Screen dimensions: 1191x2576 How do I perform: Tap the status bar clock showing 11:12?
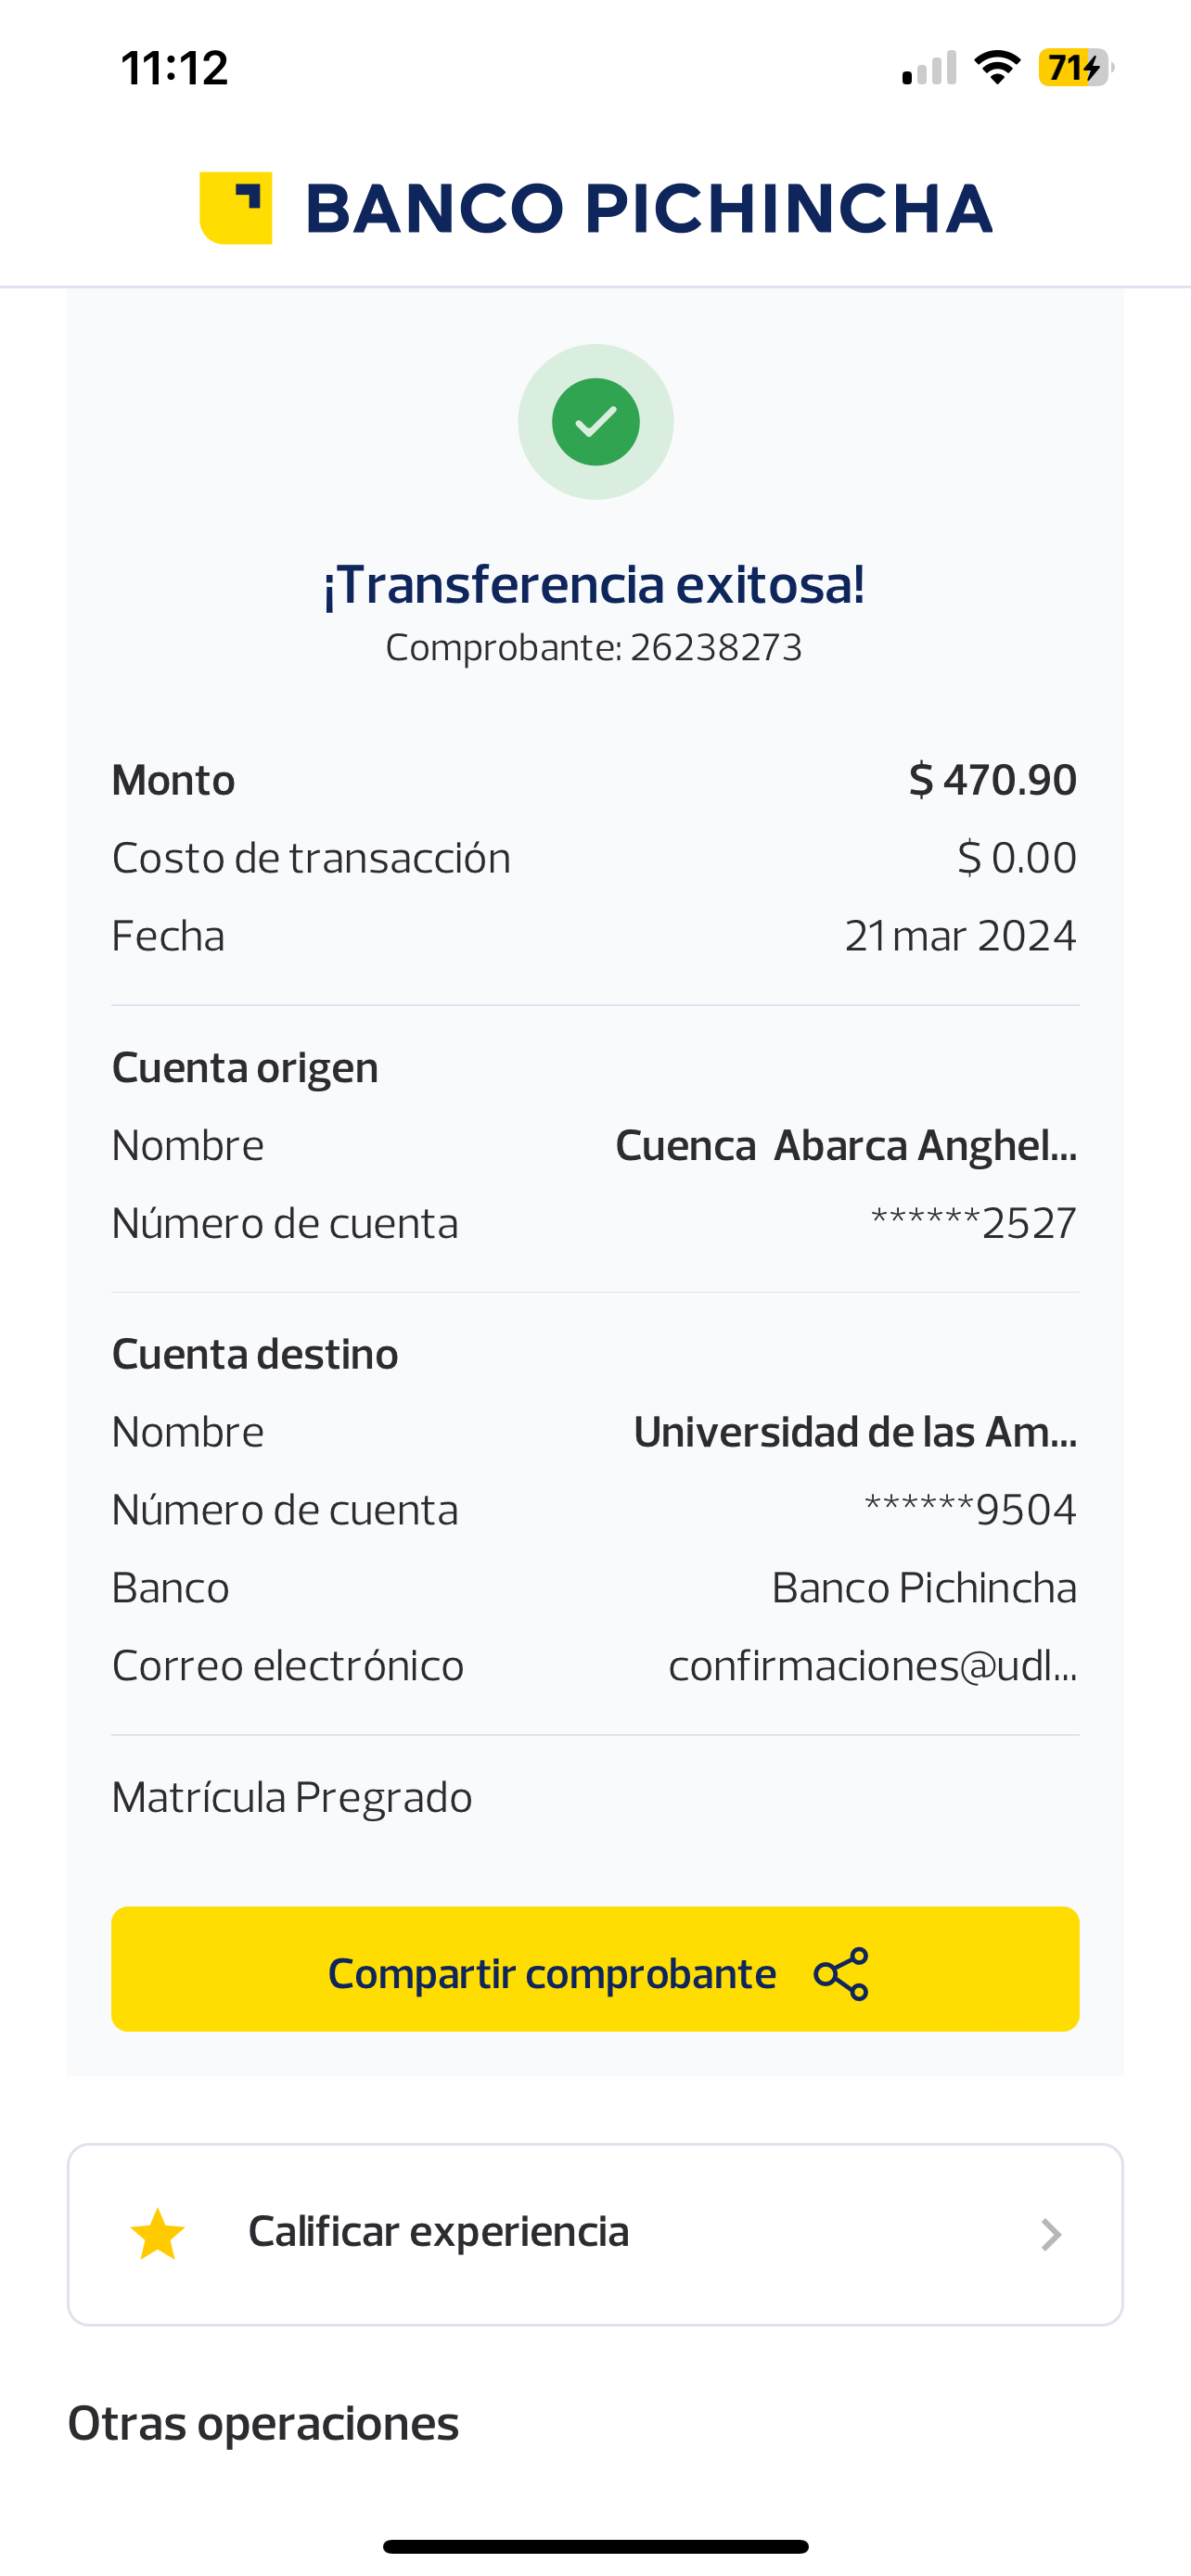[x=175, y=68]
